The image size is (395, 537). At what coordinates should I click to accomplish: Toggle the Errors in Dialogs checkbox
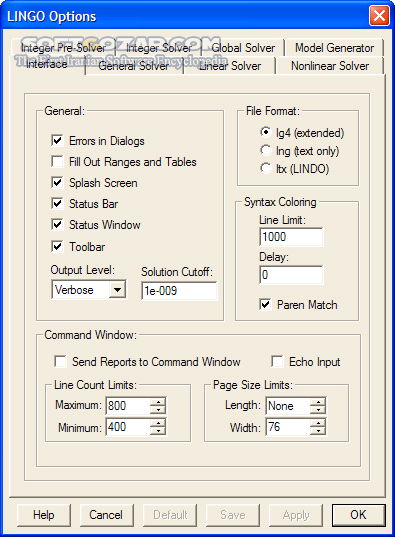(57, 140)
